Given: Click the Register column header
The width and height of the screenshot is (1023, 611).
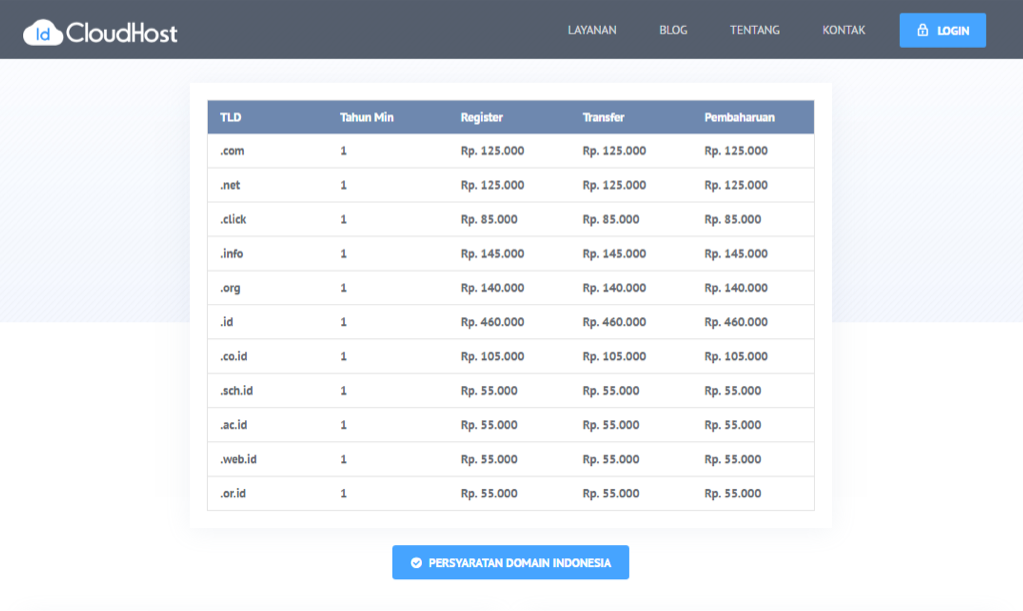Looking at the screenshot, I should click(x=481, y=117).
